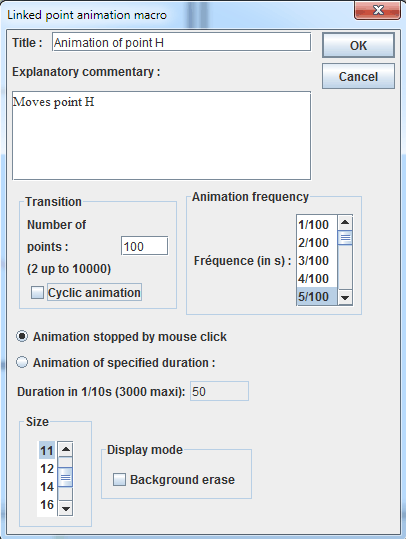Choose size 16 from Size list
Image resolution: width=406 pixels, height=539 pixels.
point(47,505)
